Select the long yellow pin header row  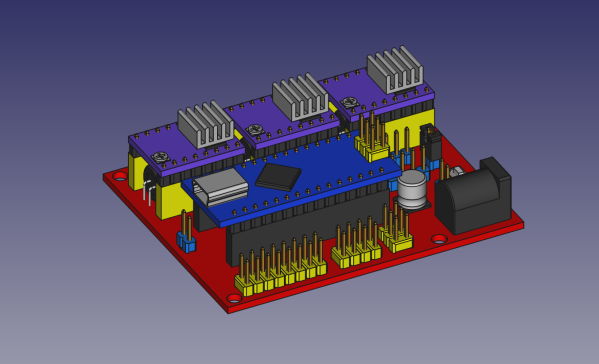click(x=281, y=265)
